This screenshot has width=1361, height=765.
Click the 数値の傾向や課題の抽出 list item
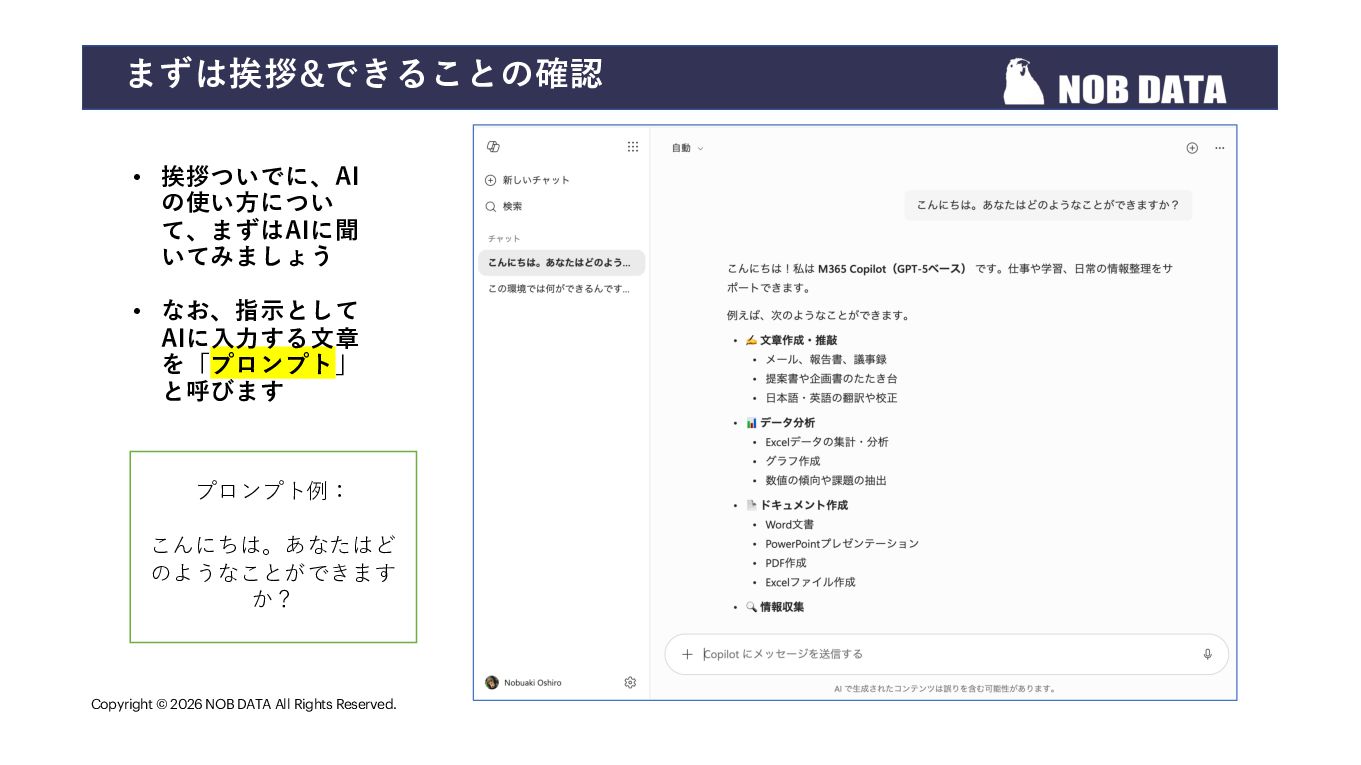(826, 480)
